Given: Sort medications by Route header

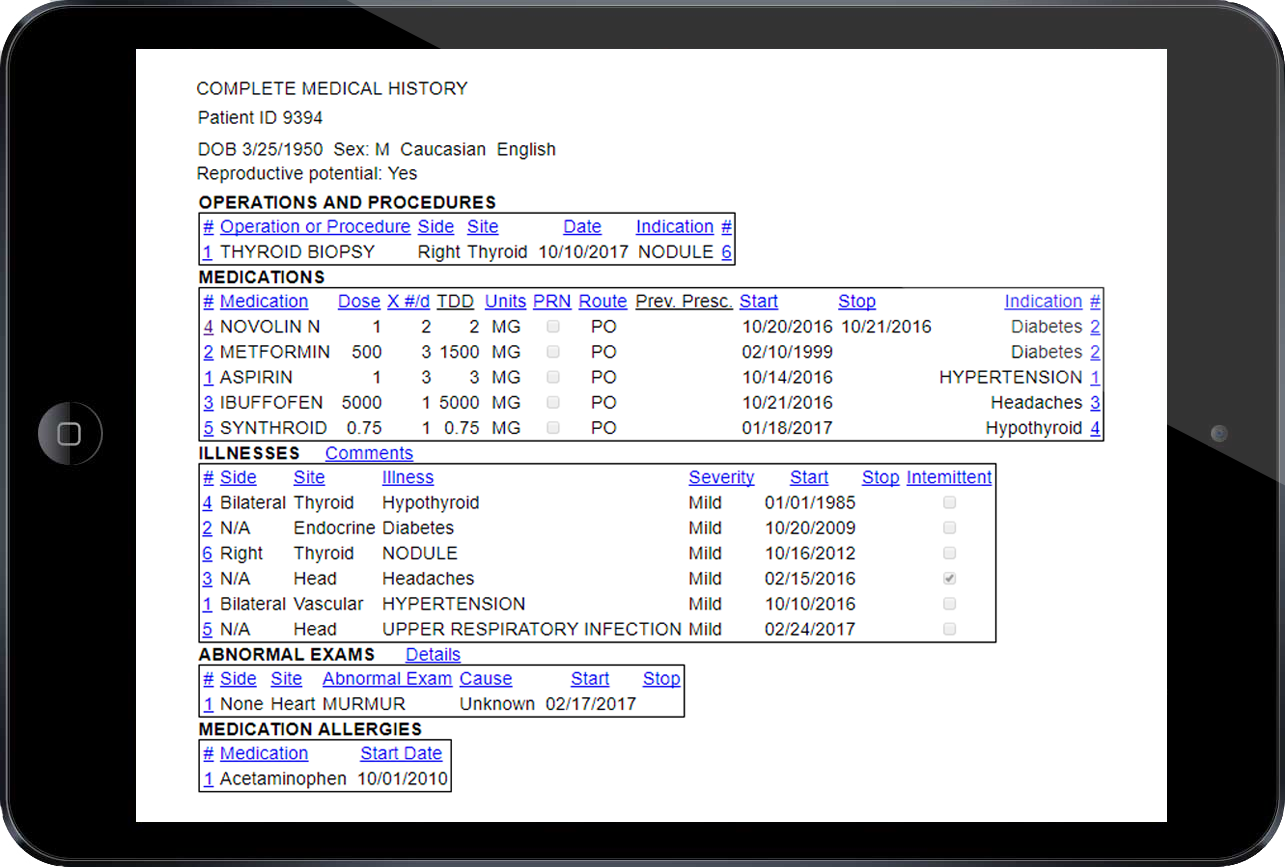Looking at the screenshot, I should pos(602,302).
